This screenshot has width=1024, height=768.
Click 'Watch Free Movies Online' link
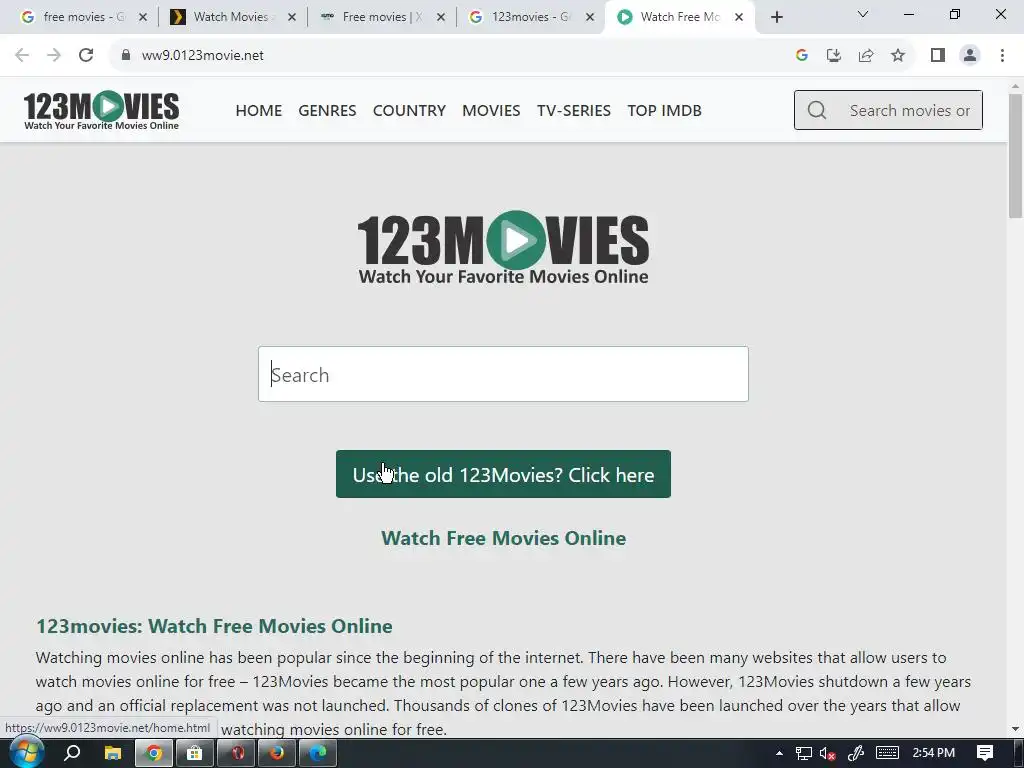point(504,538)
